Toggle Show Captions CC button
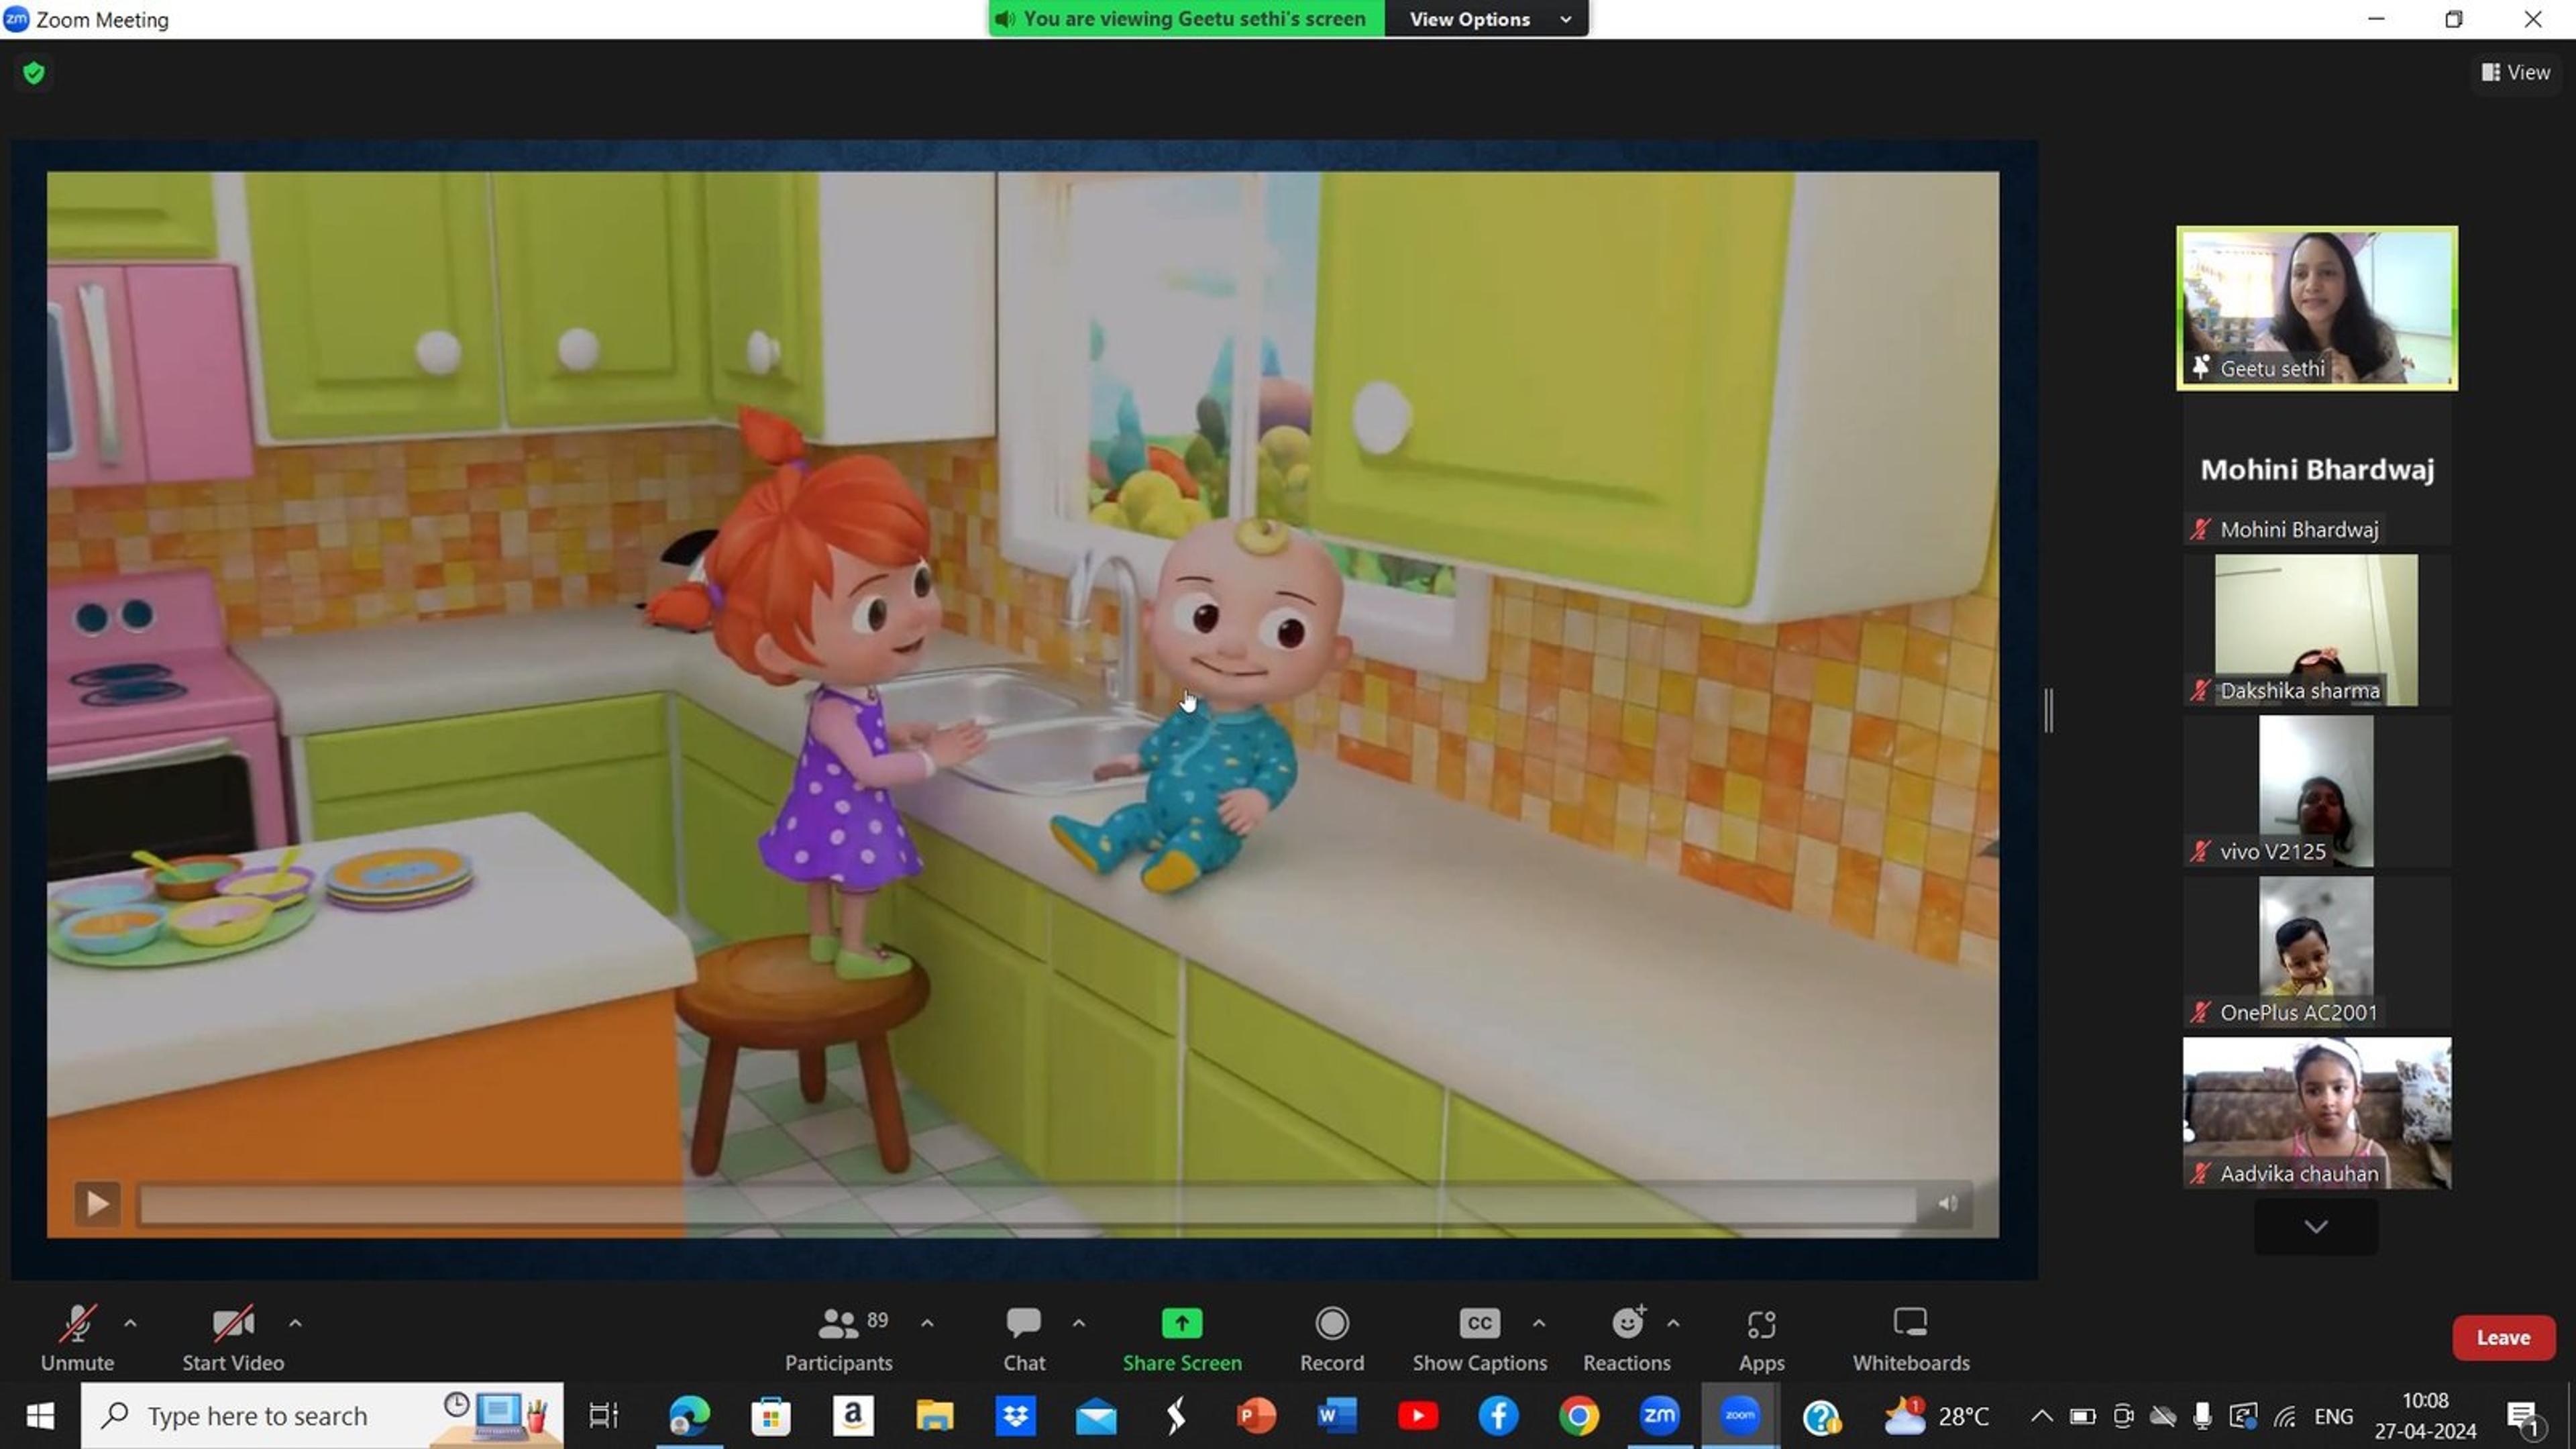The height and width of the screenshot is (1449, 2576). tap(1479, 1338)
